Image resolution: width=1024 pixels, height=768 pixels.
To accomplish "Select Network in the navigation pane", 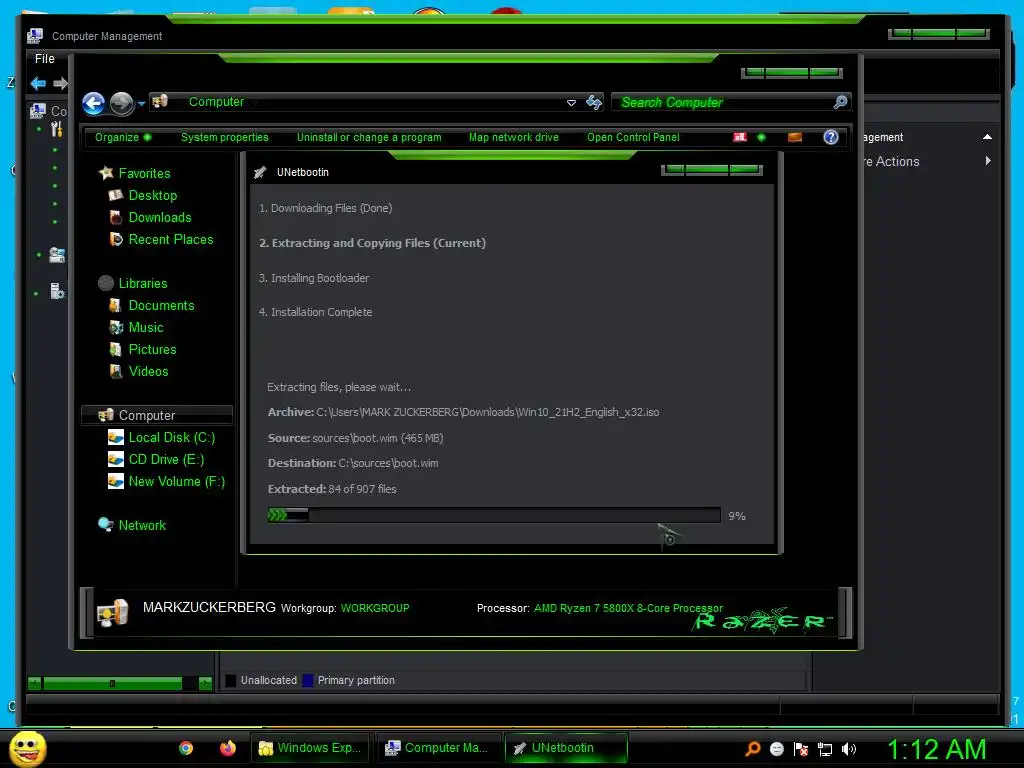I will (x=142, y=525).
